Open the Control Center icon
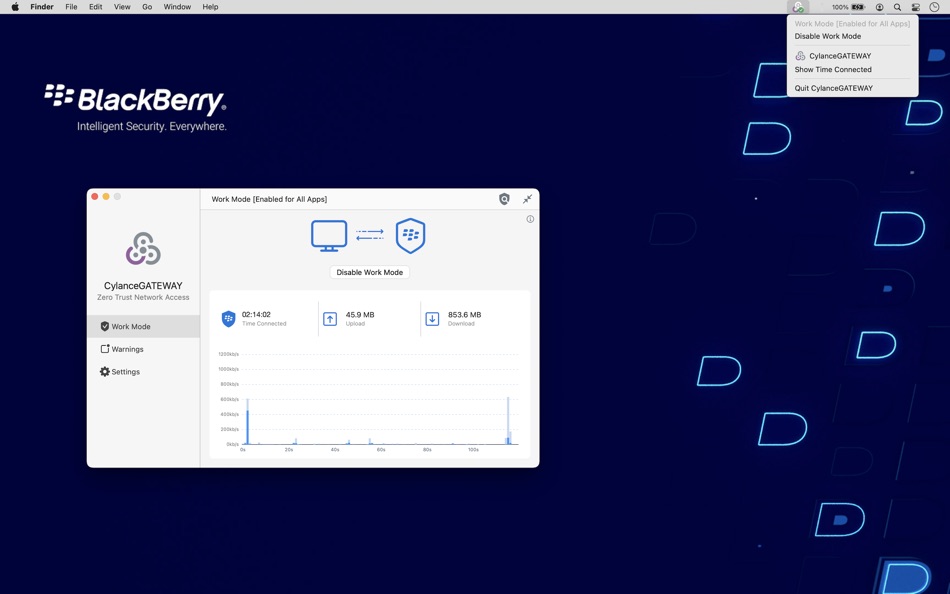 click(916, 7)
